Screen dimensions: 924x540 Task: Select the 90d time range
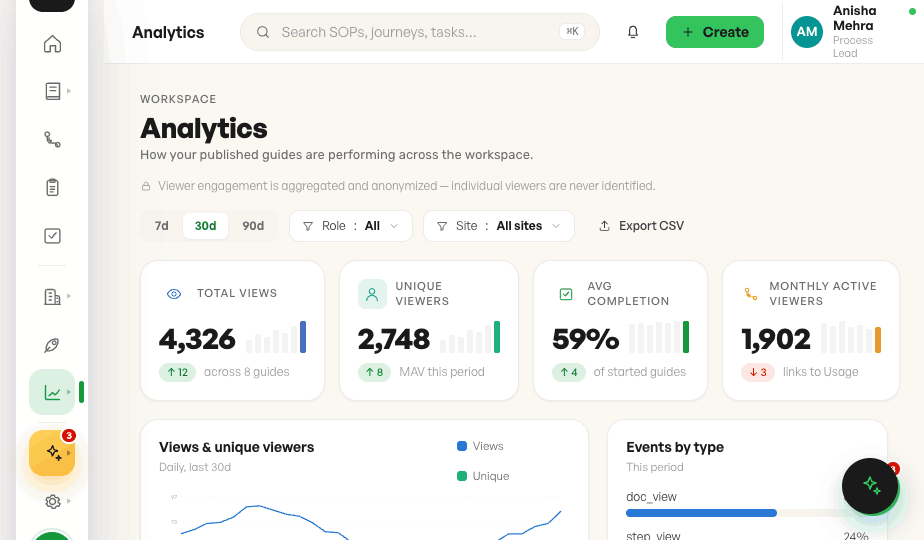click(x=253, y=226)
